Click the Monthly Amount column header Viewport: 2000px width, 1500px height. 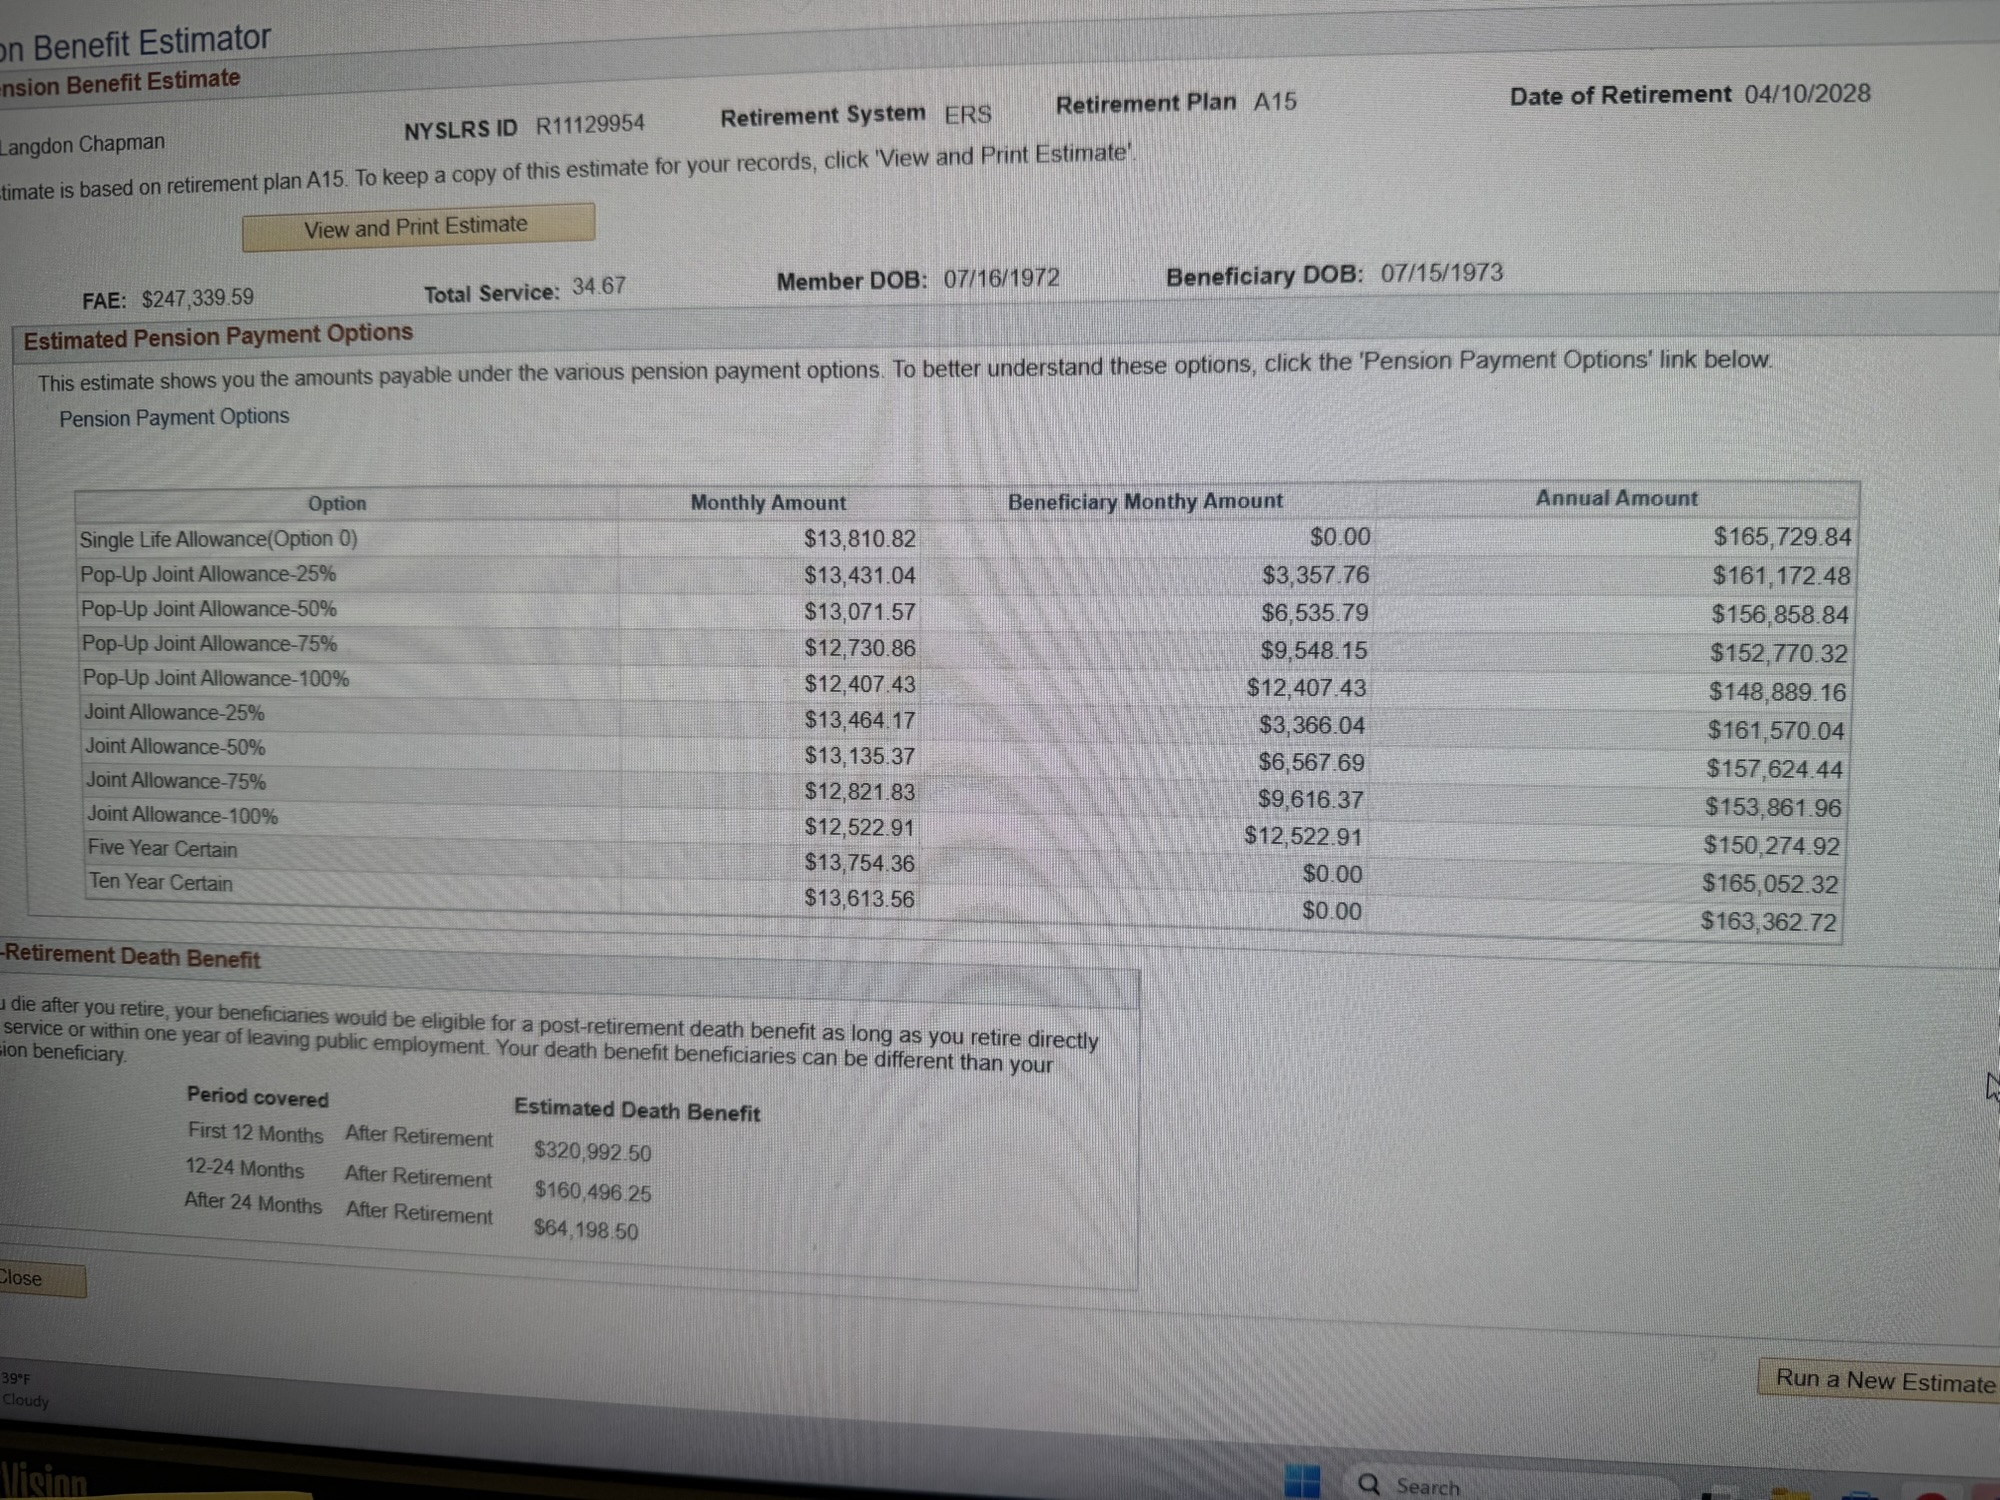(x=768, y=503)
